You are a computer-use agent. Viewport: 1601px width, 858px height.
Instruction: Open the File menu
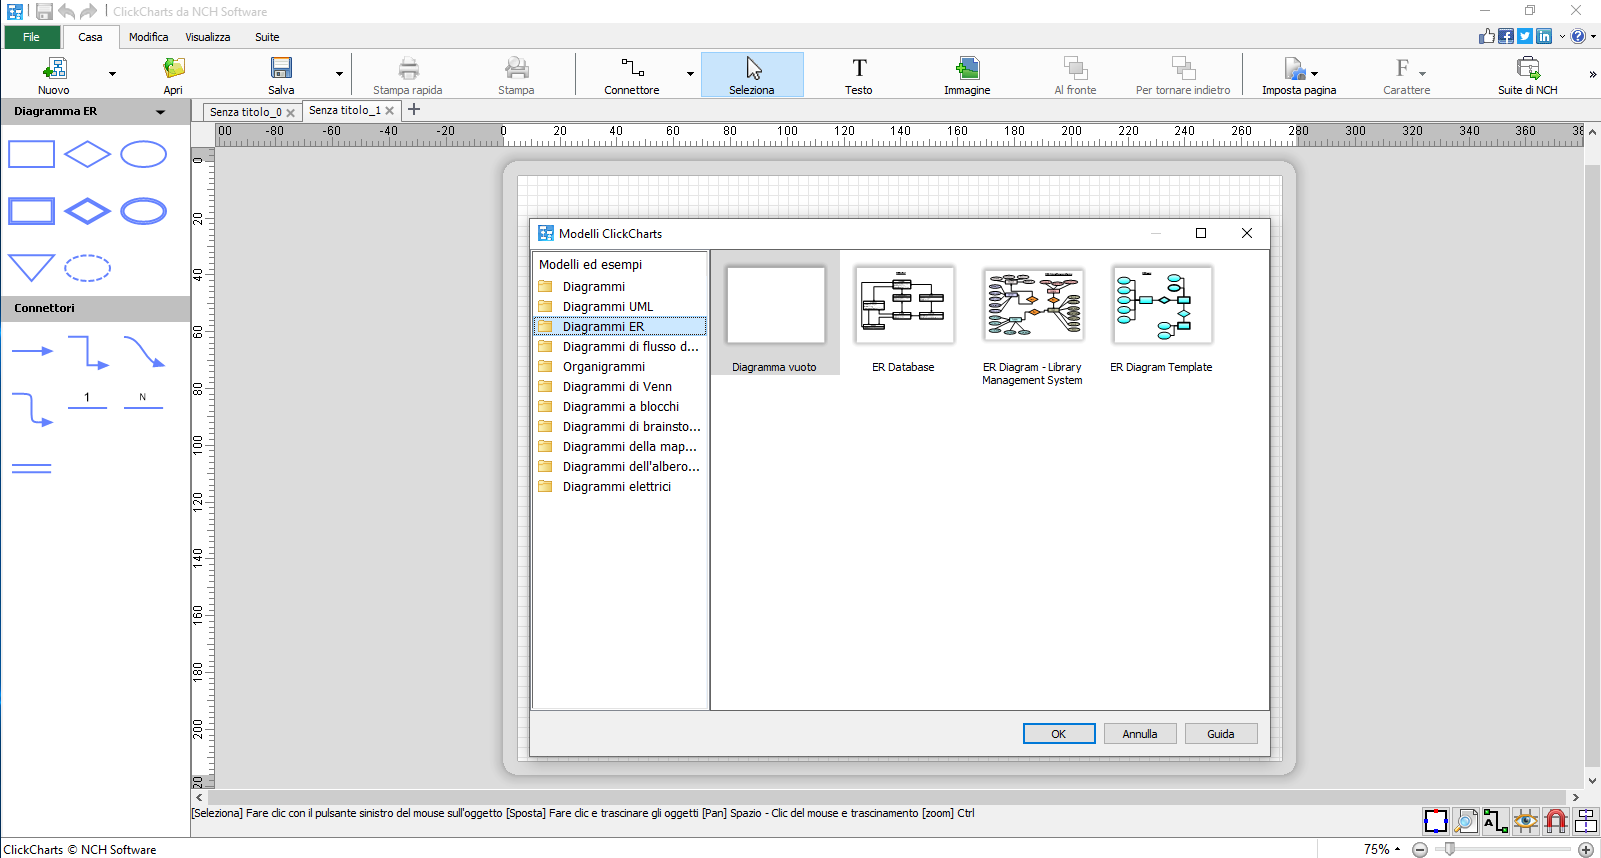32,37
